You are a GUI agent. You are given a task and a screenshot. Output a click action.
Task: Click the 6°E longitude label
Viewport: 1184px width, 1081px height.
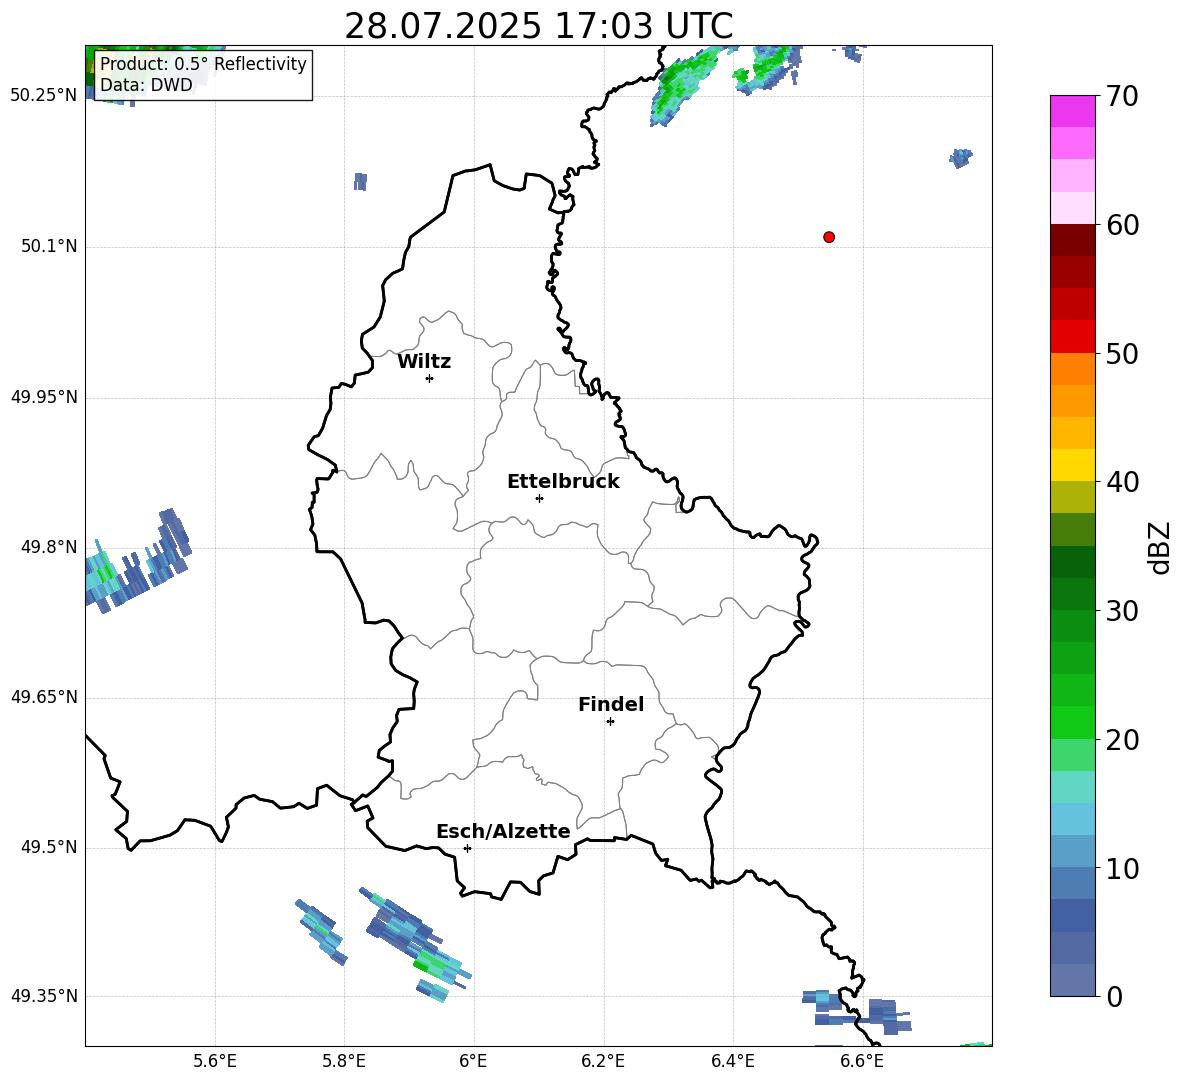coord(473,1061)
